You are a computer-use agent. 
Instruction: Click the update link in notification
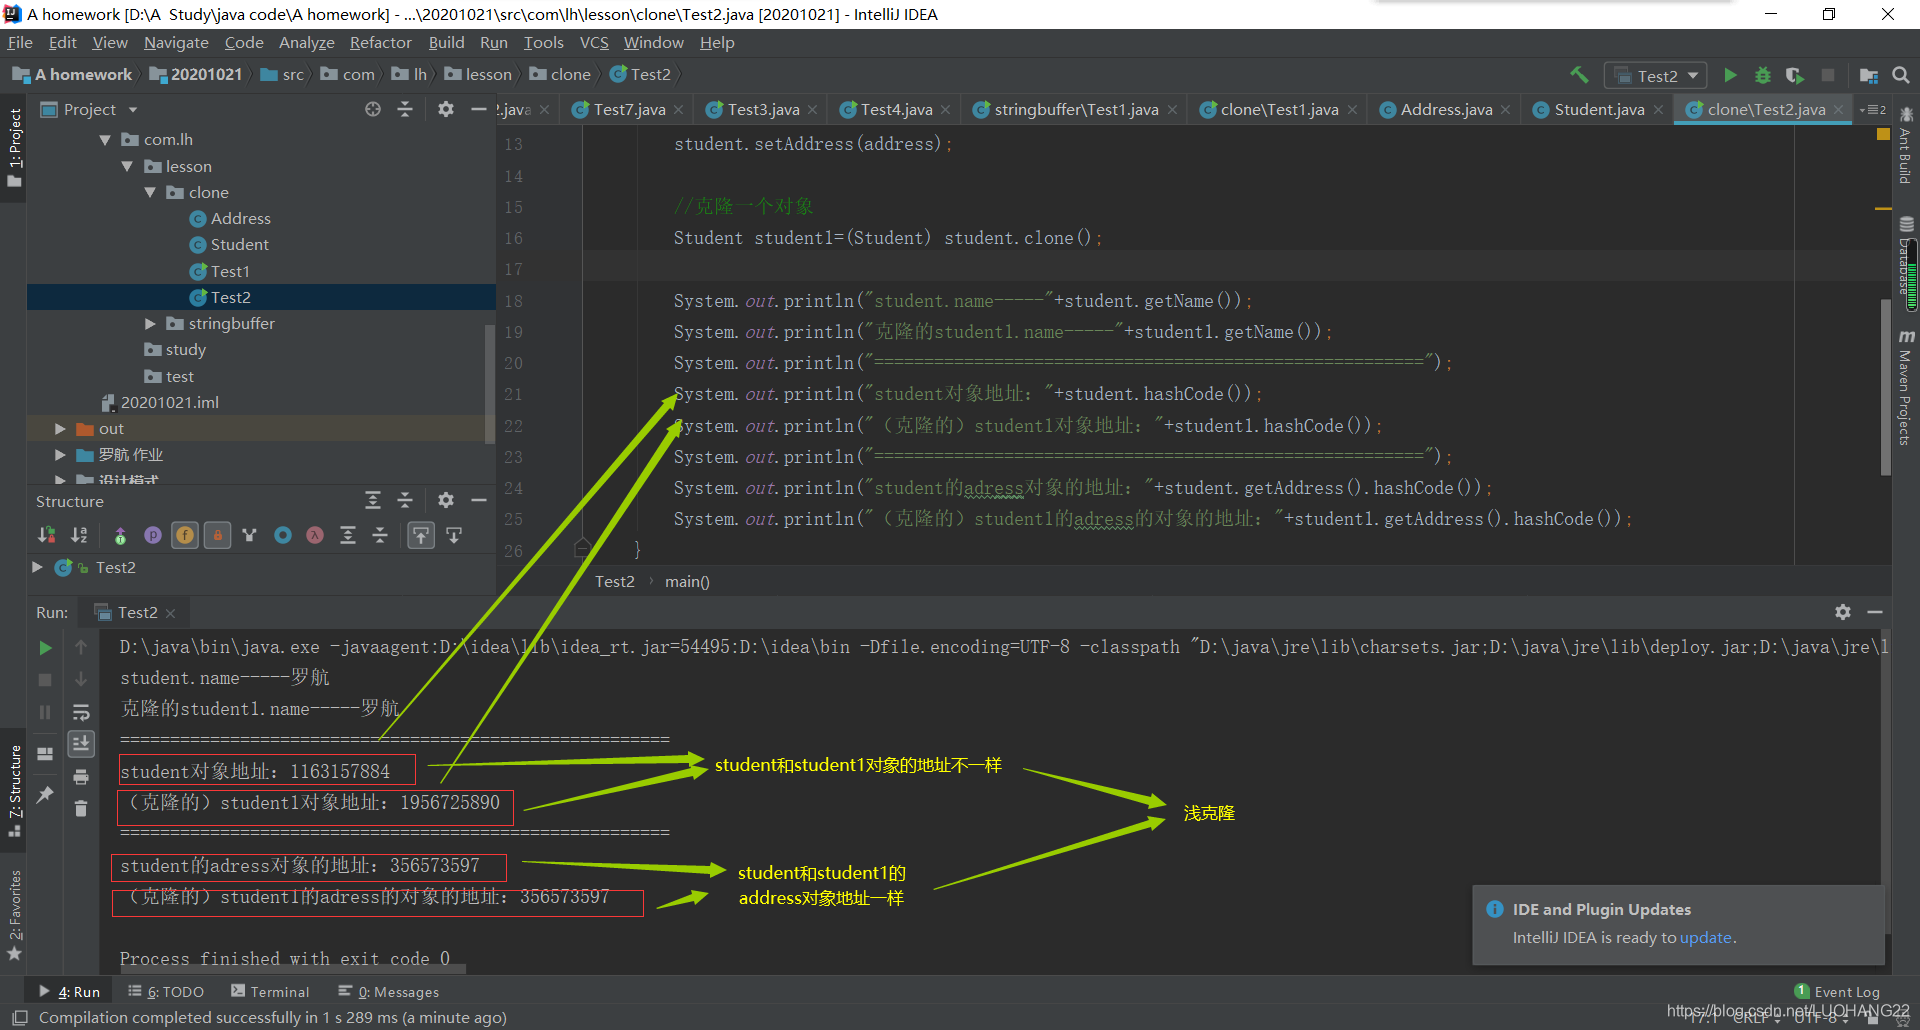click(x=1705, y=938)
